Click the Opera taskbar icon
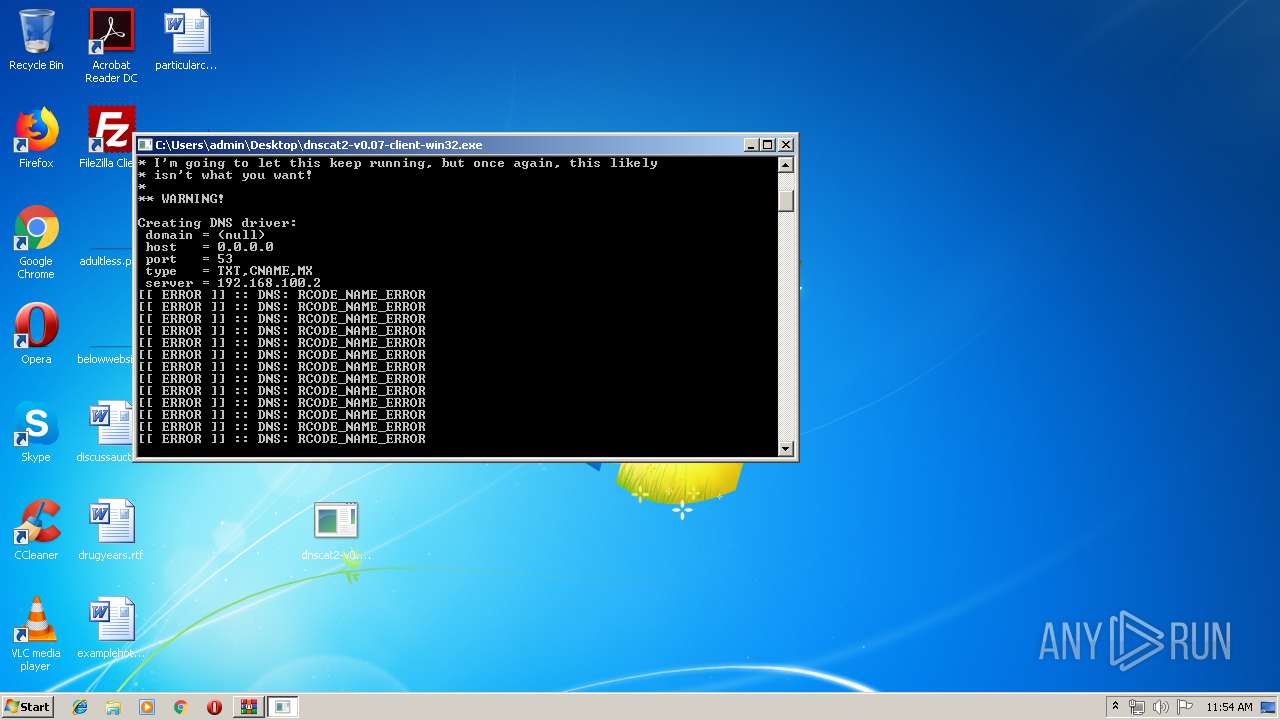The width and height of the screenshot is (1280, 720). (x=214, y=707)
